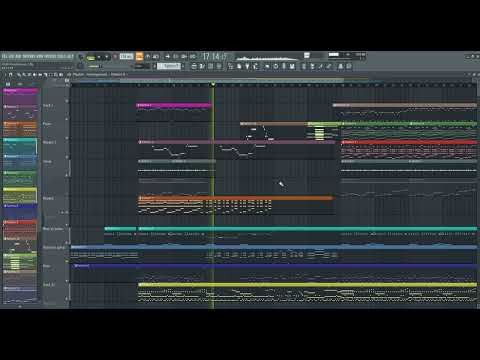Open the HELP menu

click(x=69, y=56)
